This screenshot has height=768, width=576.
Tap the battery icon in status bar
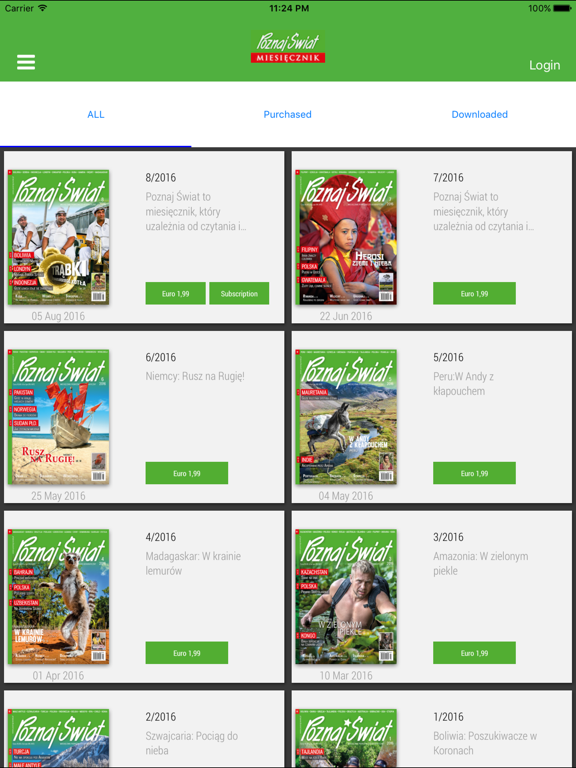562,8
